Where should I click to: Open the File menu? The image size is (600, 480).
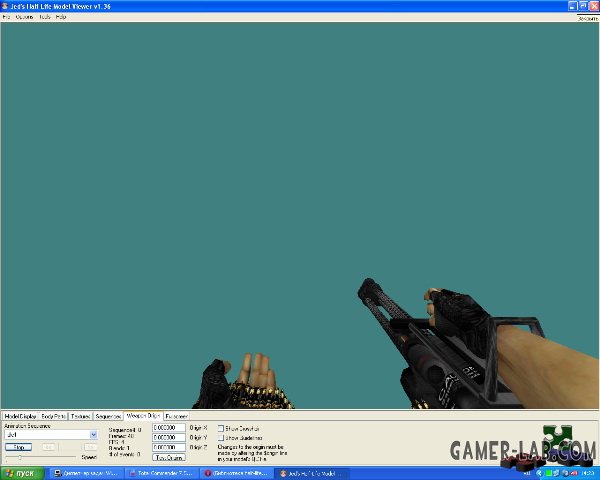coord(6,17)
